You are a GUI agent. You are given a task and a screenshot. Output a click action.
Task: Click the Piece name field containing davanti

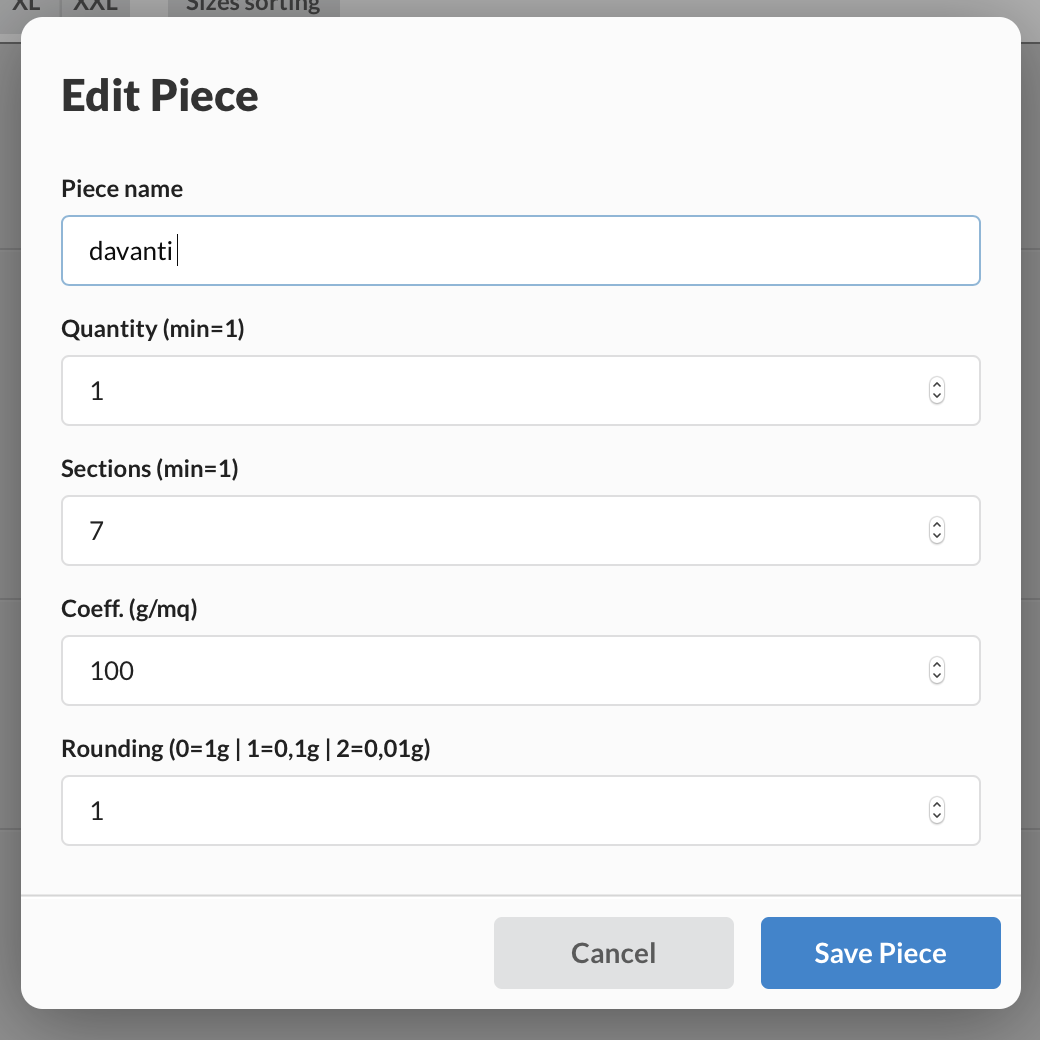(520, 251)
